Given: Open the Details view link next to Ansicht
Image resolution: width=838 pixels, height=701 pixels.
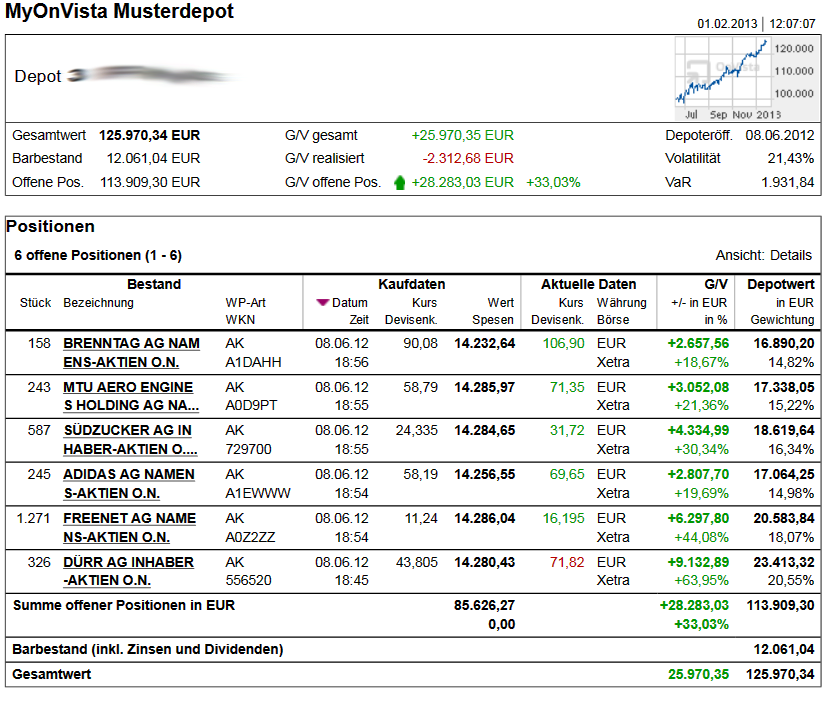Looking at the screenshot, I should pos(791,255).
